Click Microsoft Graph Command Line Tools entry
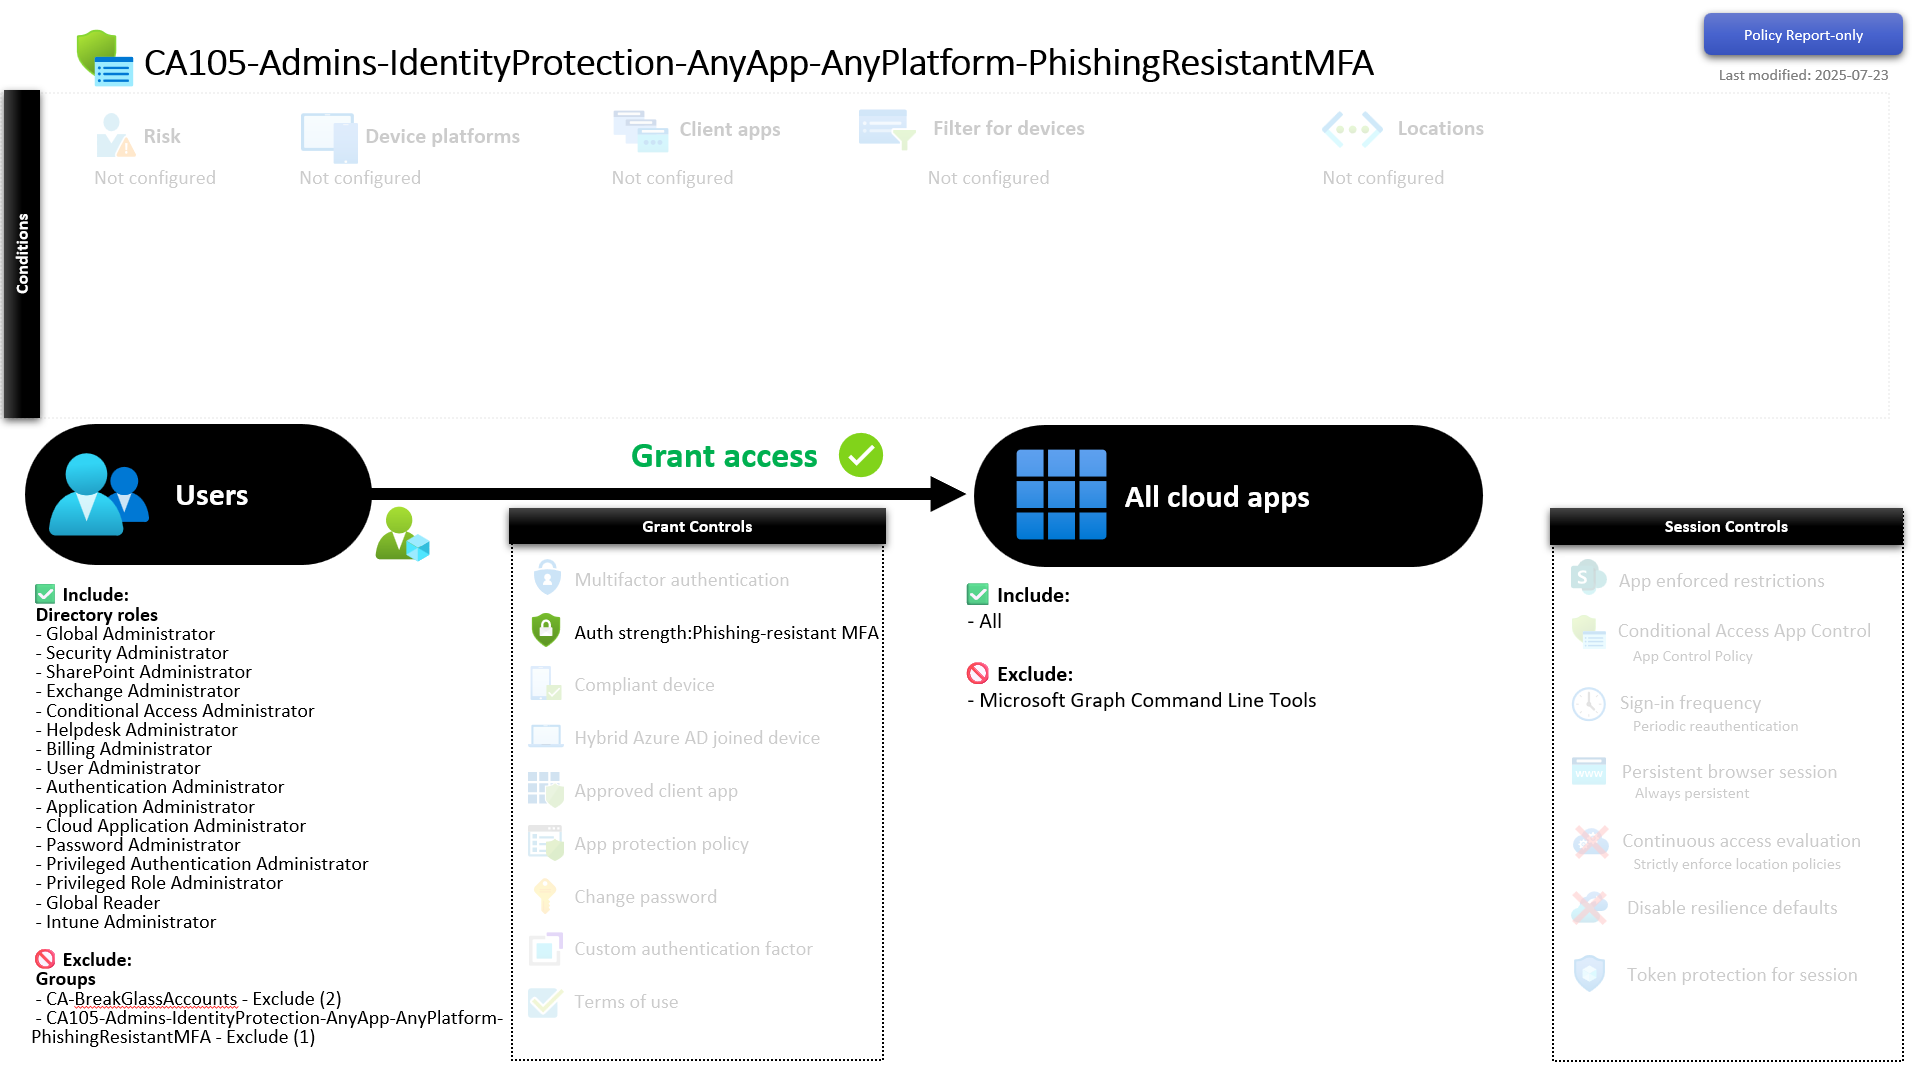Image resolution: width=1913 pixels, height=1073 pixels. (1147, 700)
